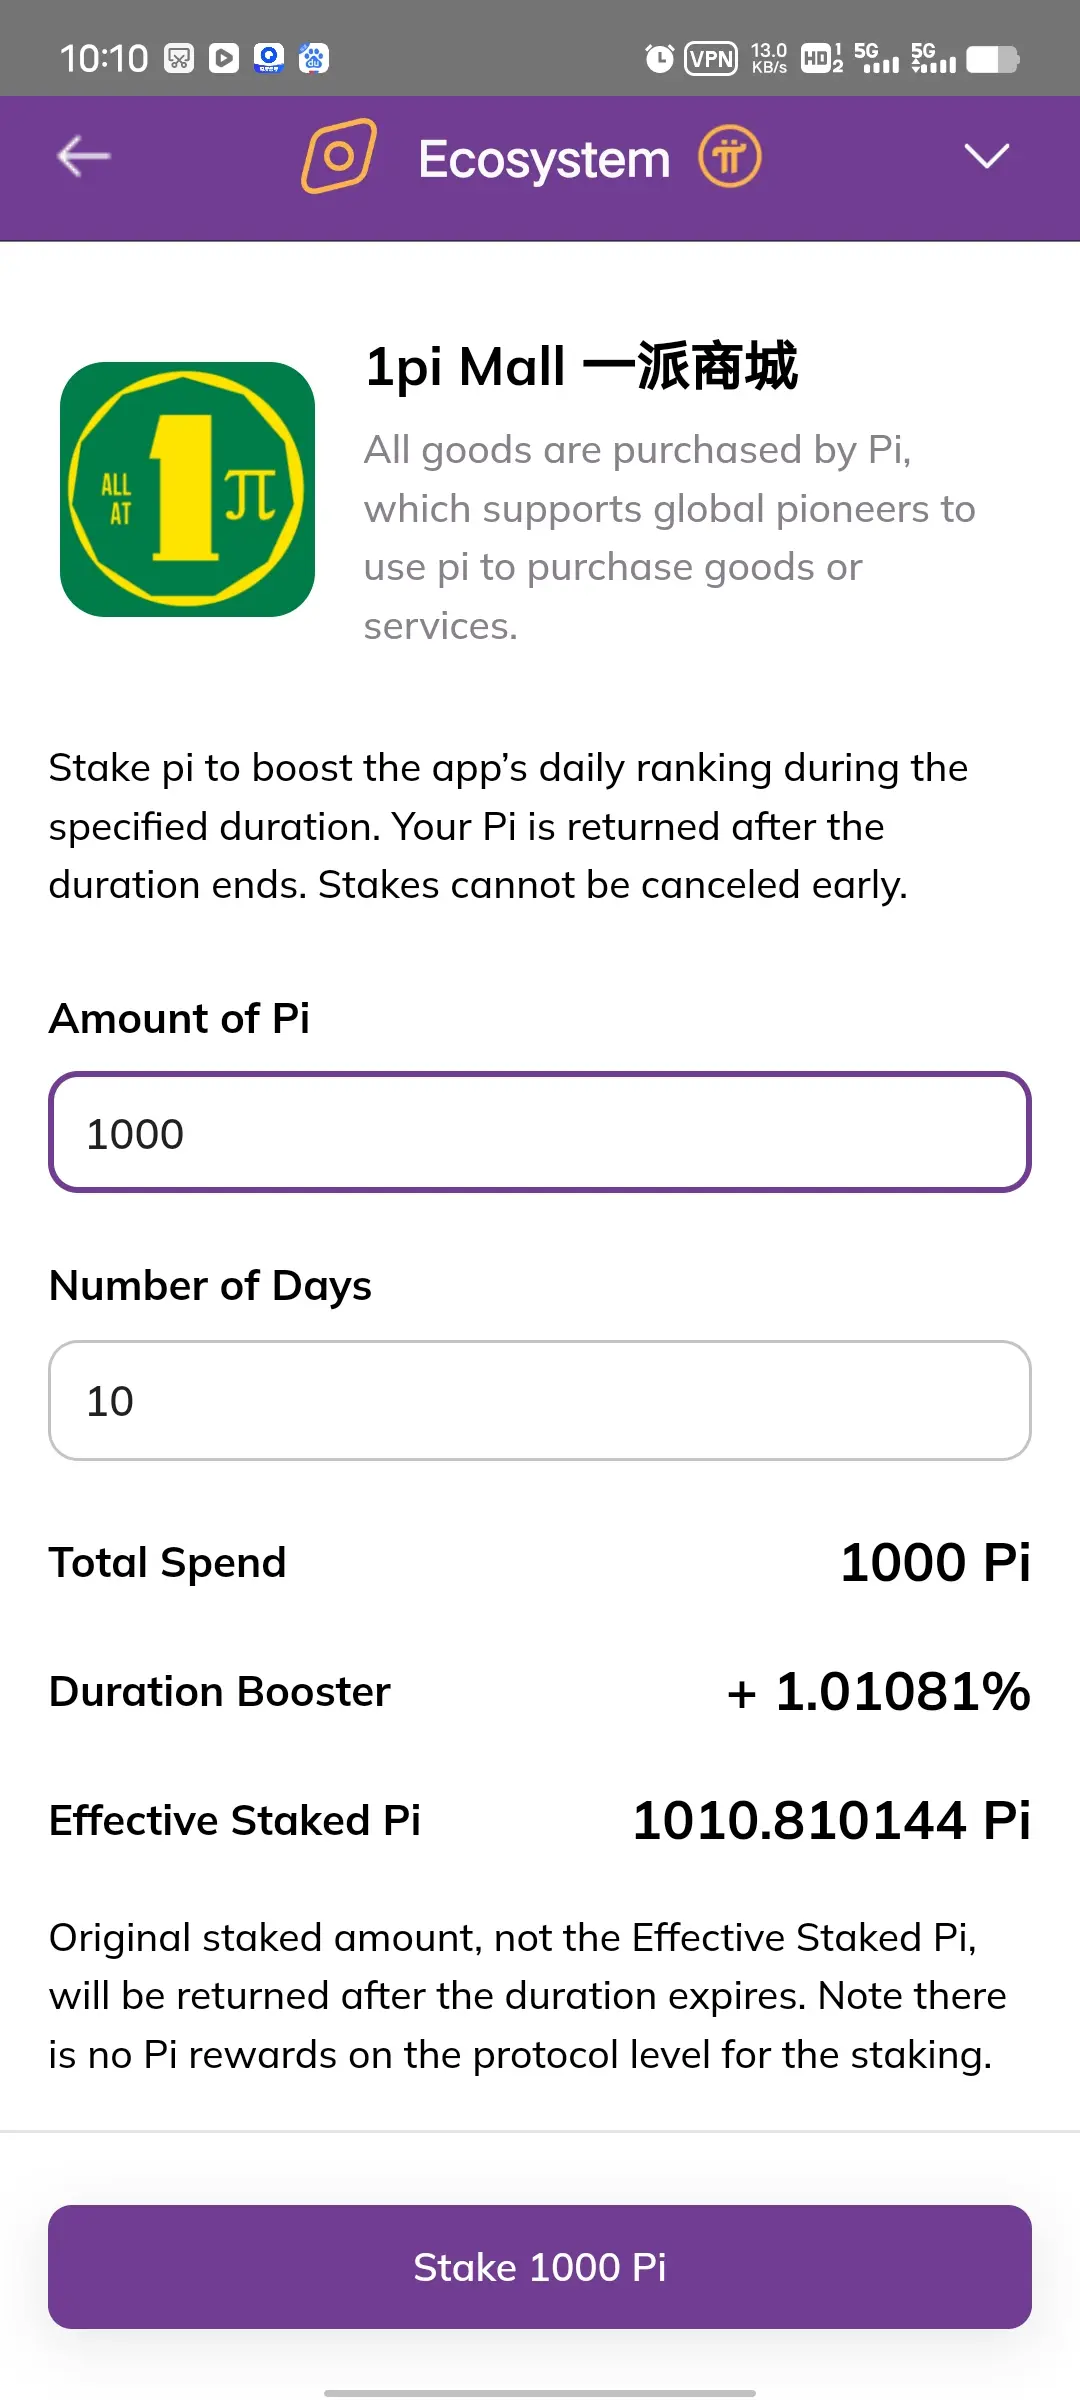The height and width of the screenshot is (2400, 1080).
Task: Tap the orange Ecosystem logo icon
Action: (339, 156)
